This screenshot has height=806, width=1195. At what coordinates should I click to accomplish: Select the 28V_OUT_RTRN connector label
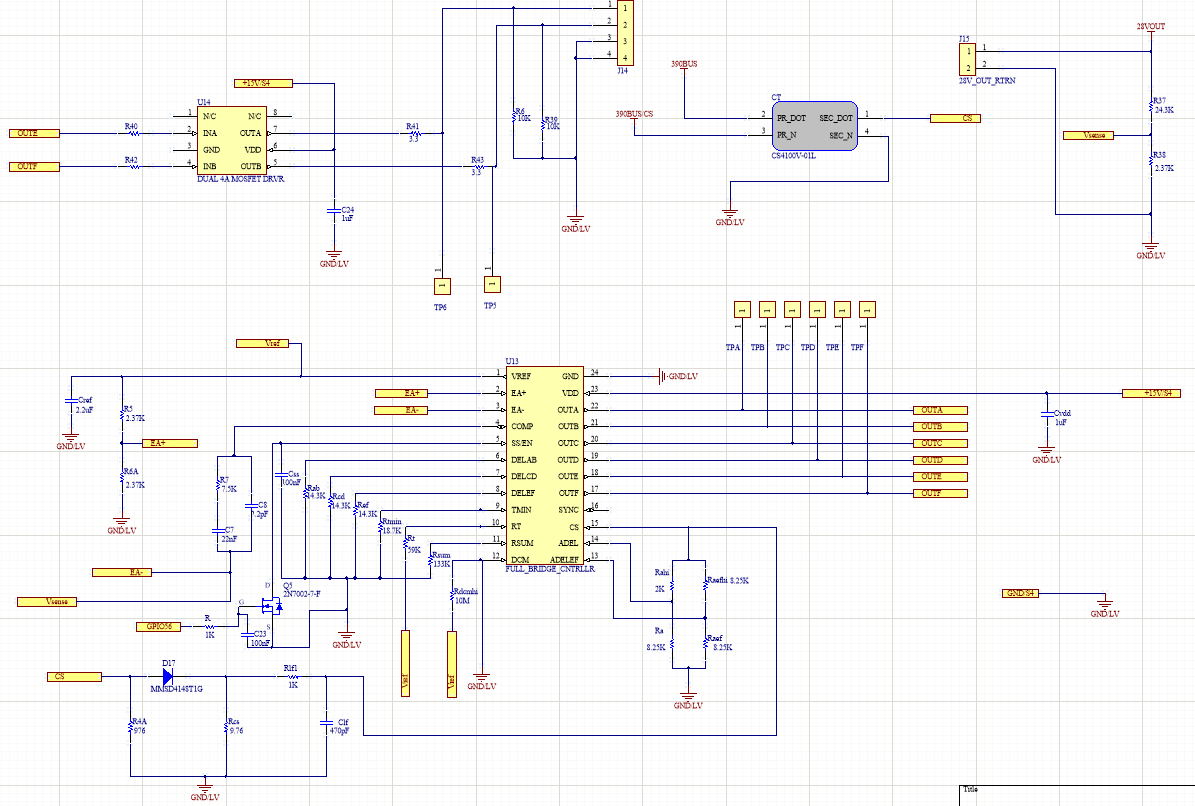pyautogui.click(x=989, y=78)
